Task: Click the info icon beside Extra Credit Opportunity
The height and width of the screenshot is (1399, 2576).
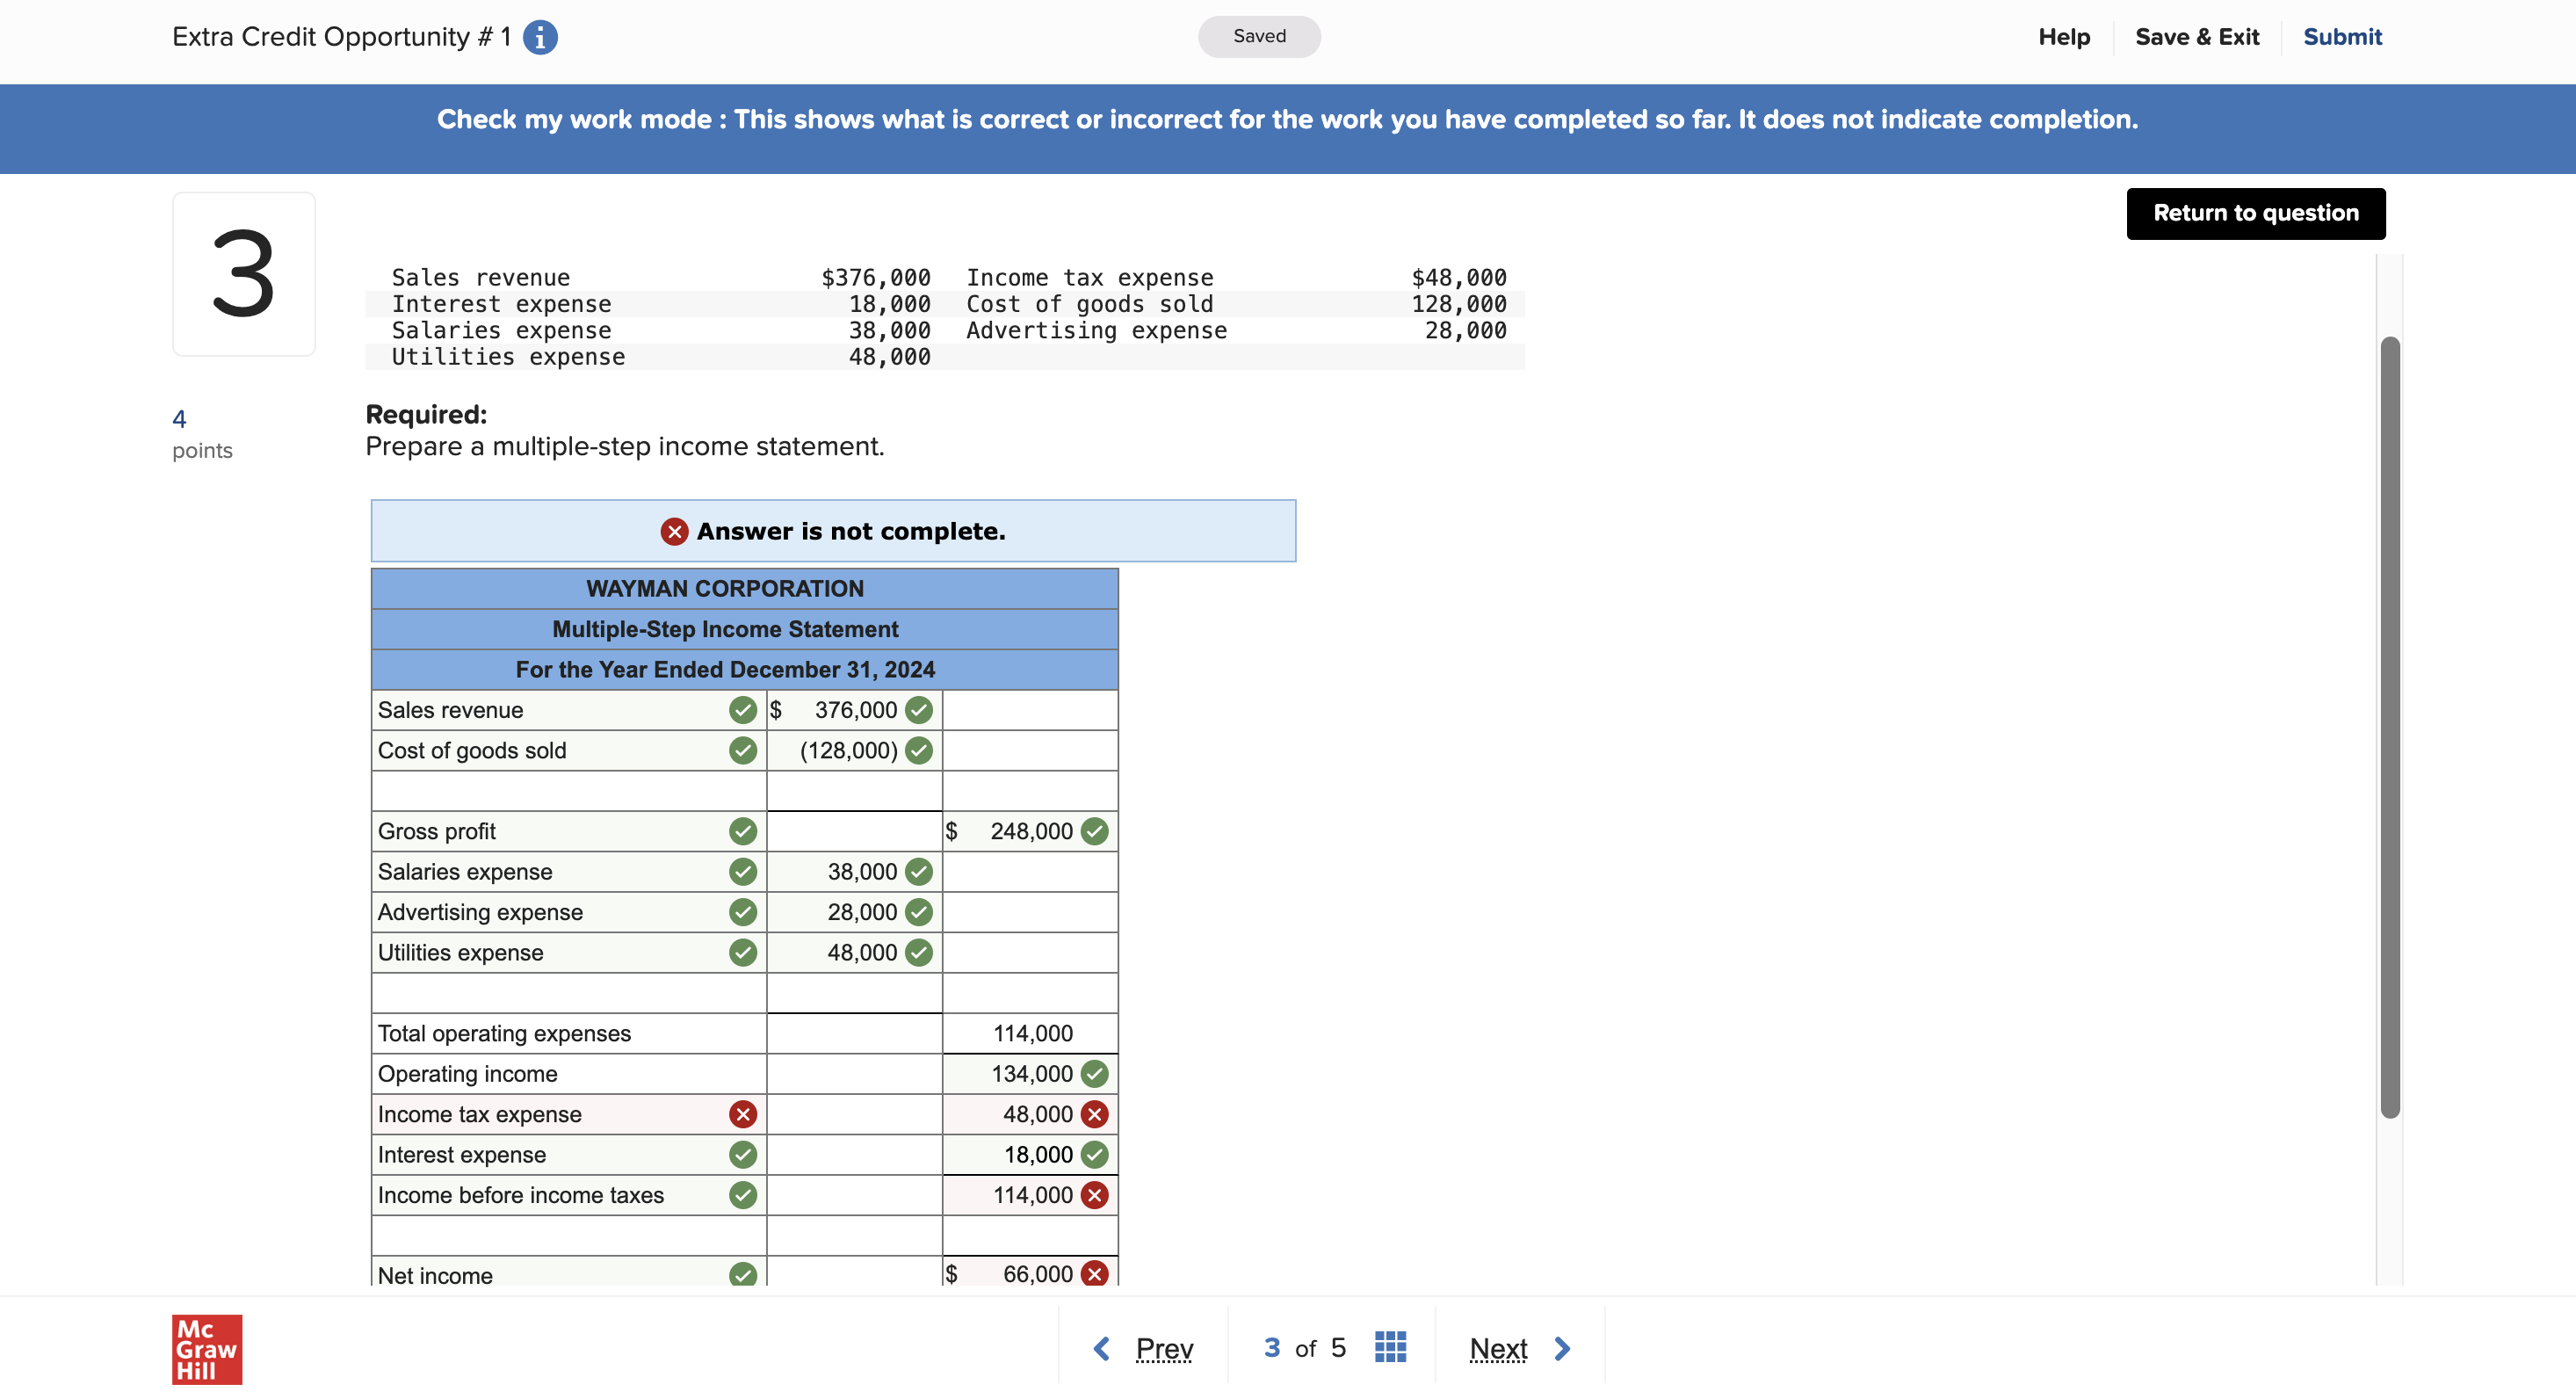Action: [540, 37]
